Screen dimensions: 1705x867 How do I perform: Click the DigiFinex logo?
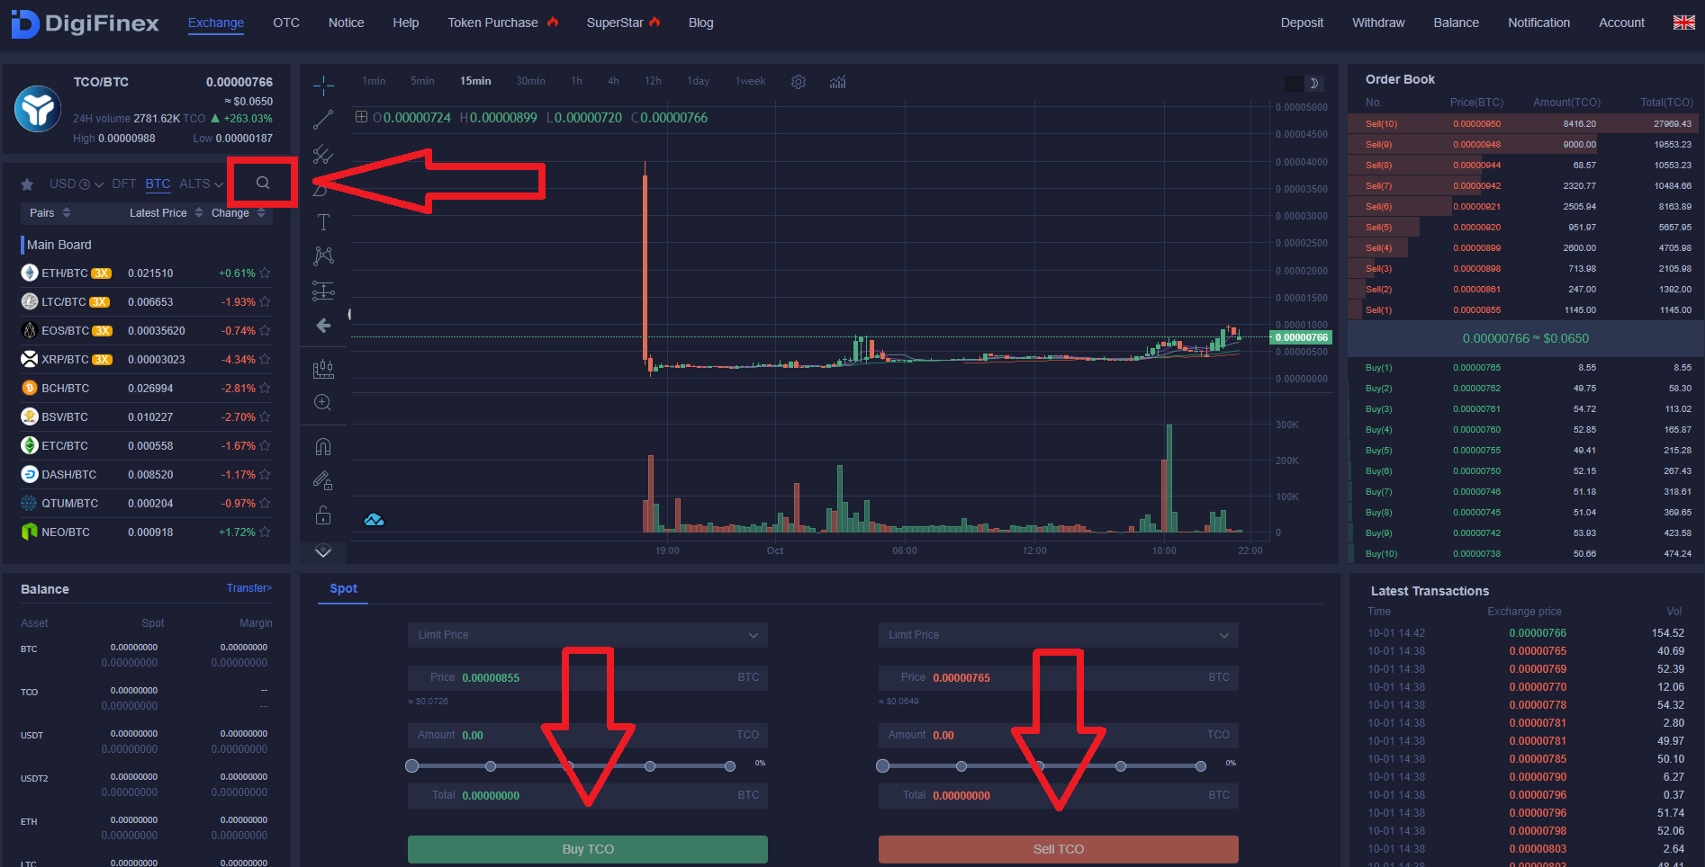[x=85, y=23]
